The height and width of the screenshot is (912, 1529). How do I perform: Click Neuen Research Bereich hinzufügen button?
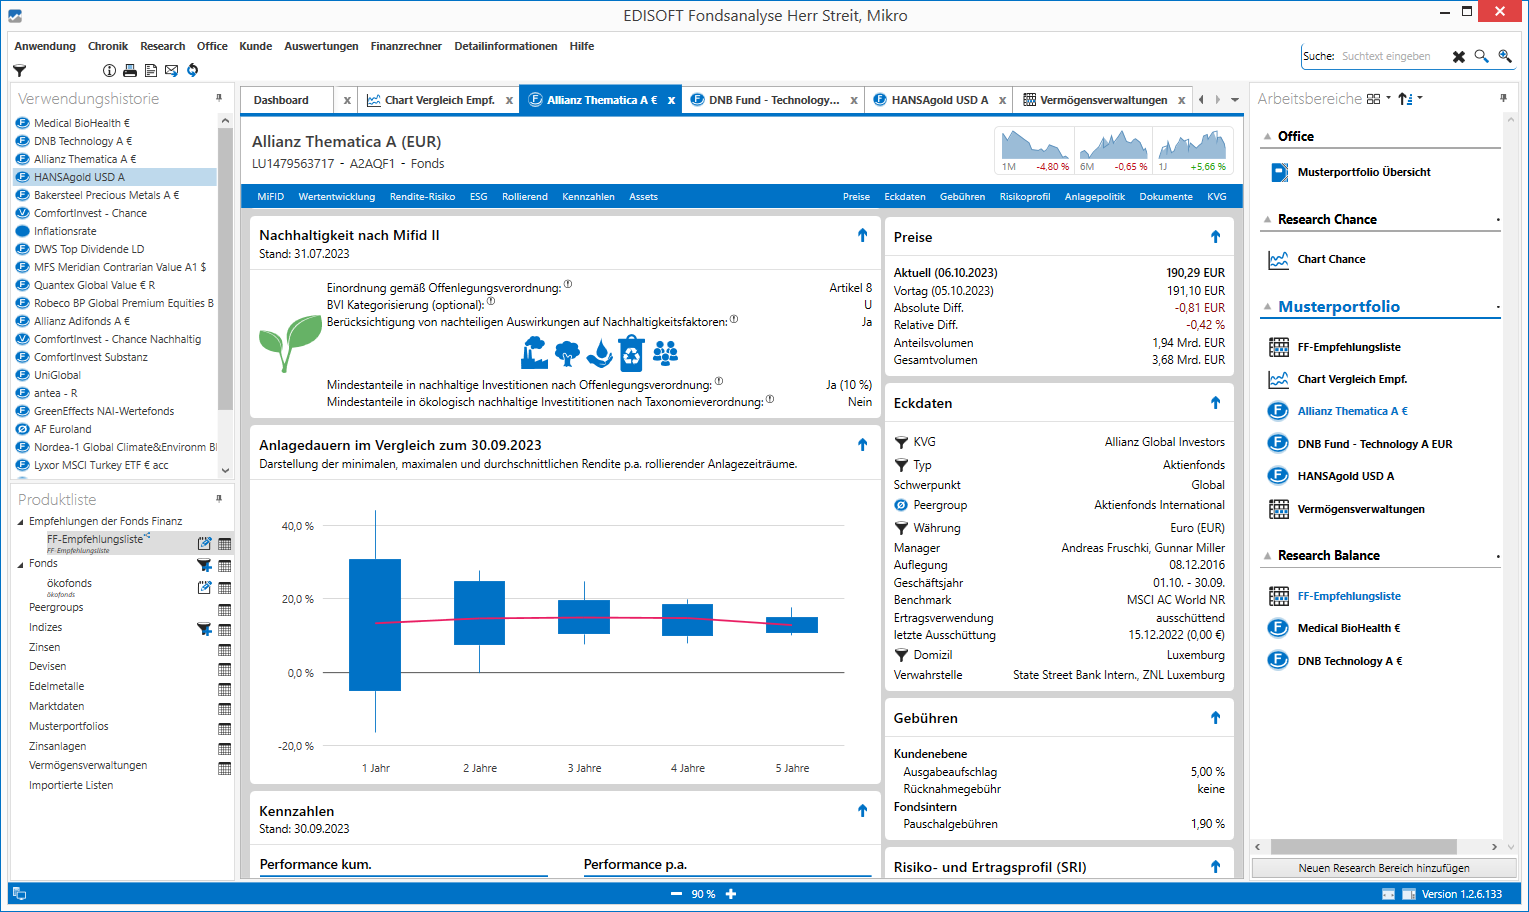click(x=1383, y=868)
